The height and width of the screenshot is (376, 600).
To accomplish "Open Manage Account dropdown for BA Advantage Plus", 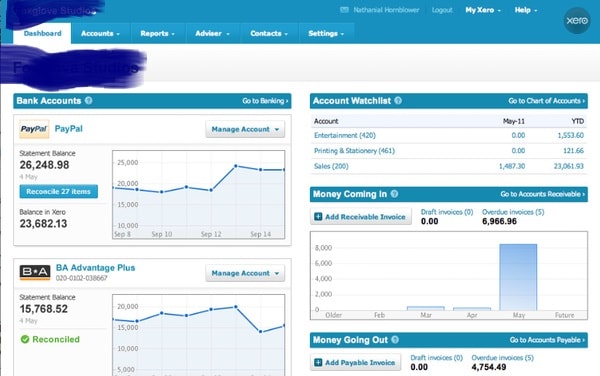I will [x=245, y=273].
